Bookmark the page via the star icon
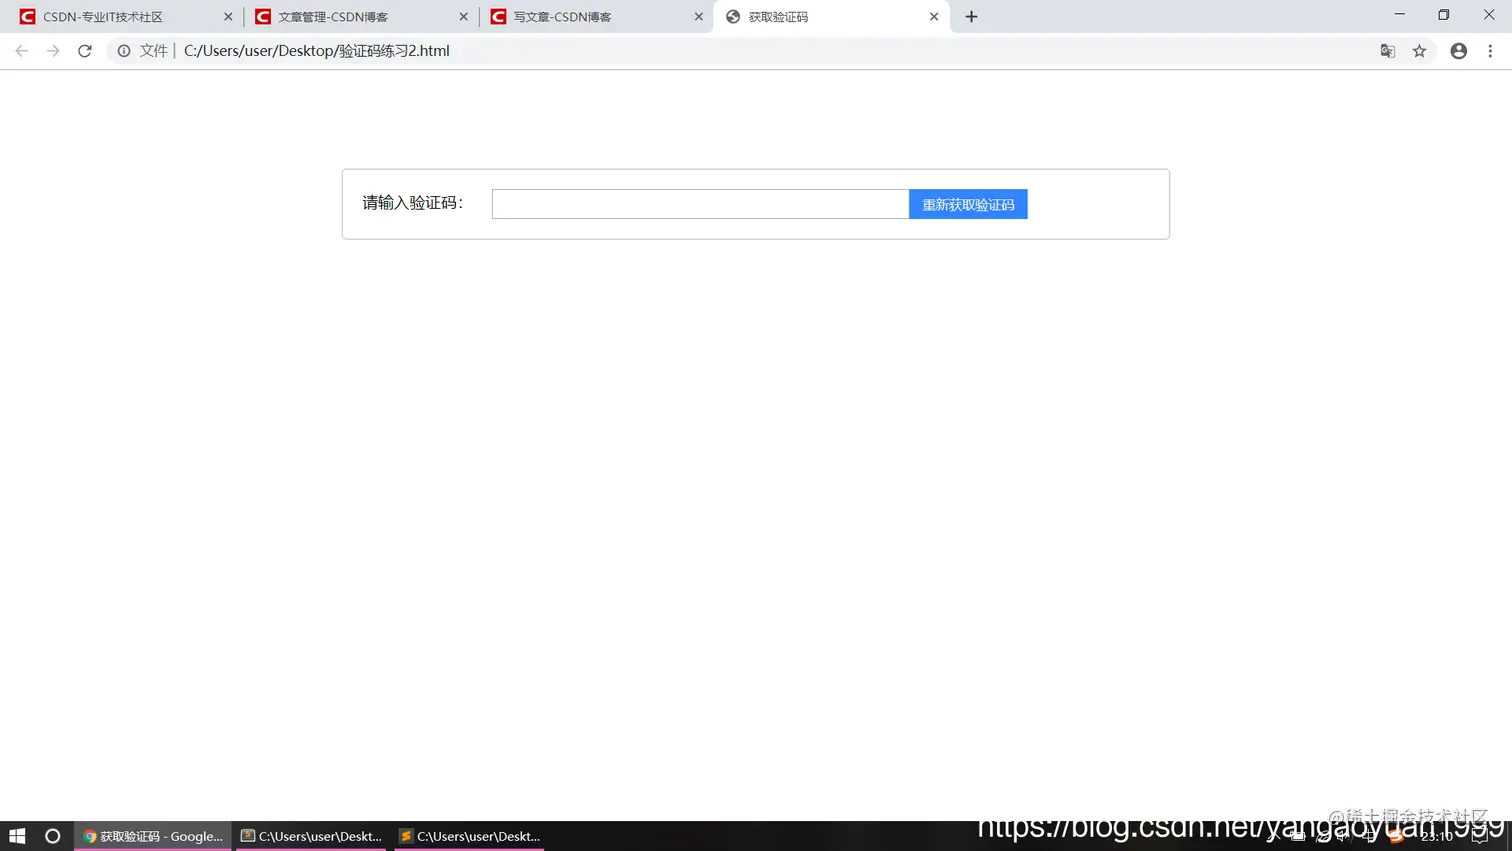Image resolution: width=1512 pixels, height=851 pixels. (1420, 50)
